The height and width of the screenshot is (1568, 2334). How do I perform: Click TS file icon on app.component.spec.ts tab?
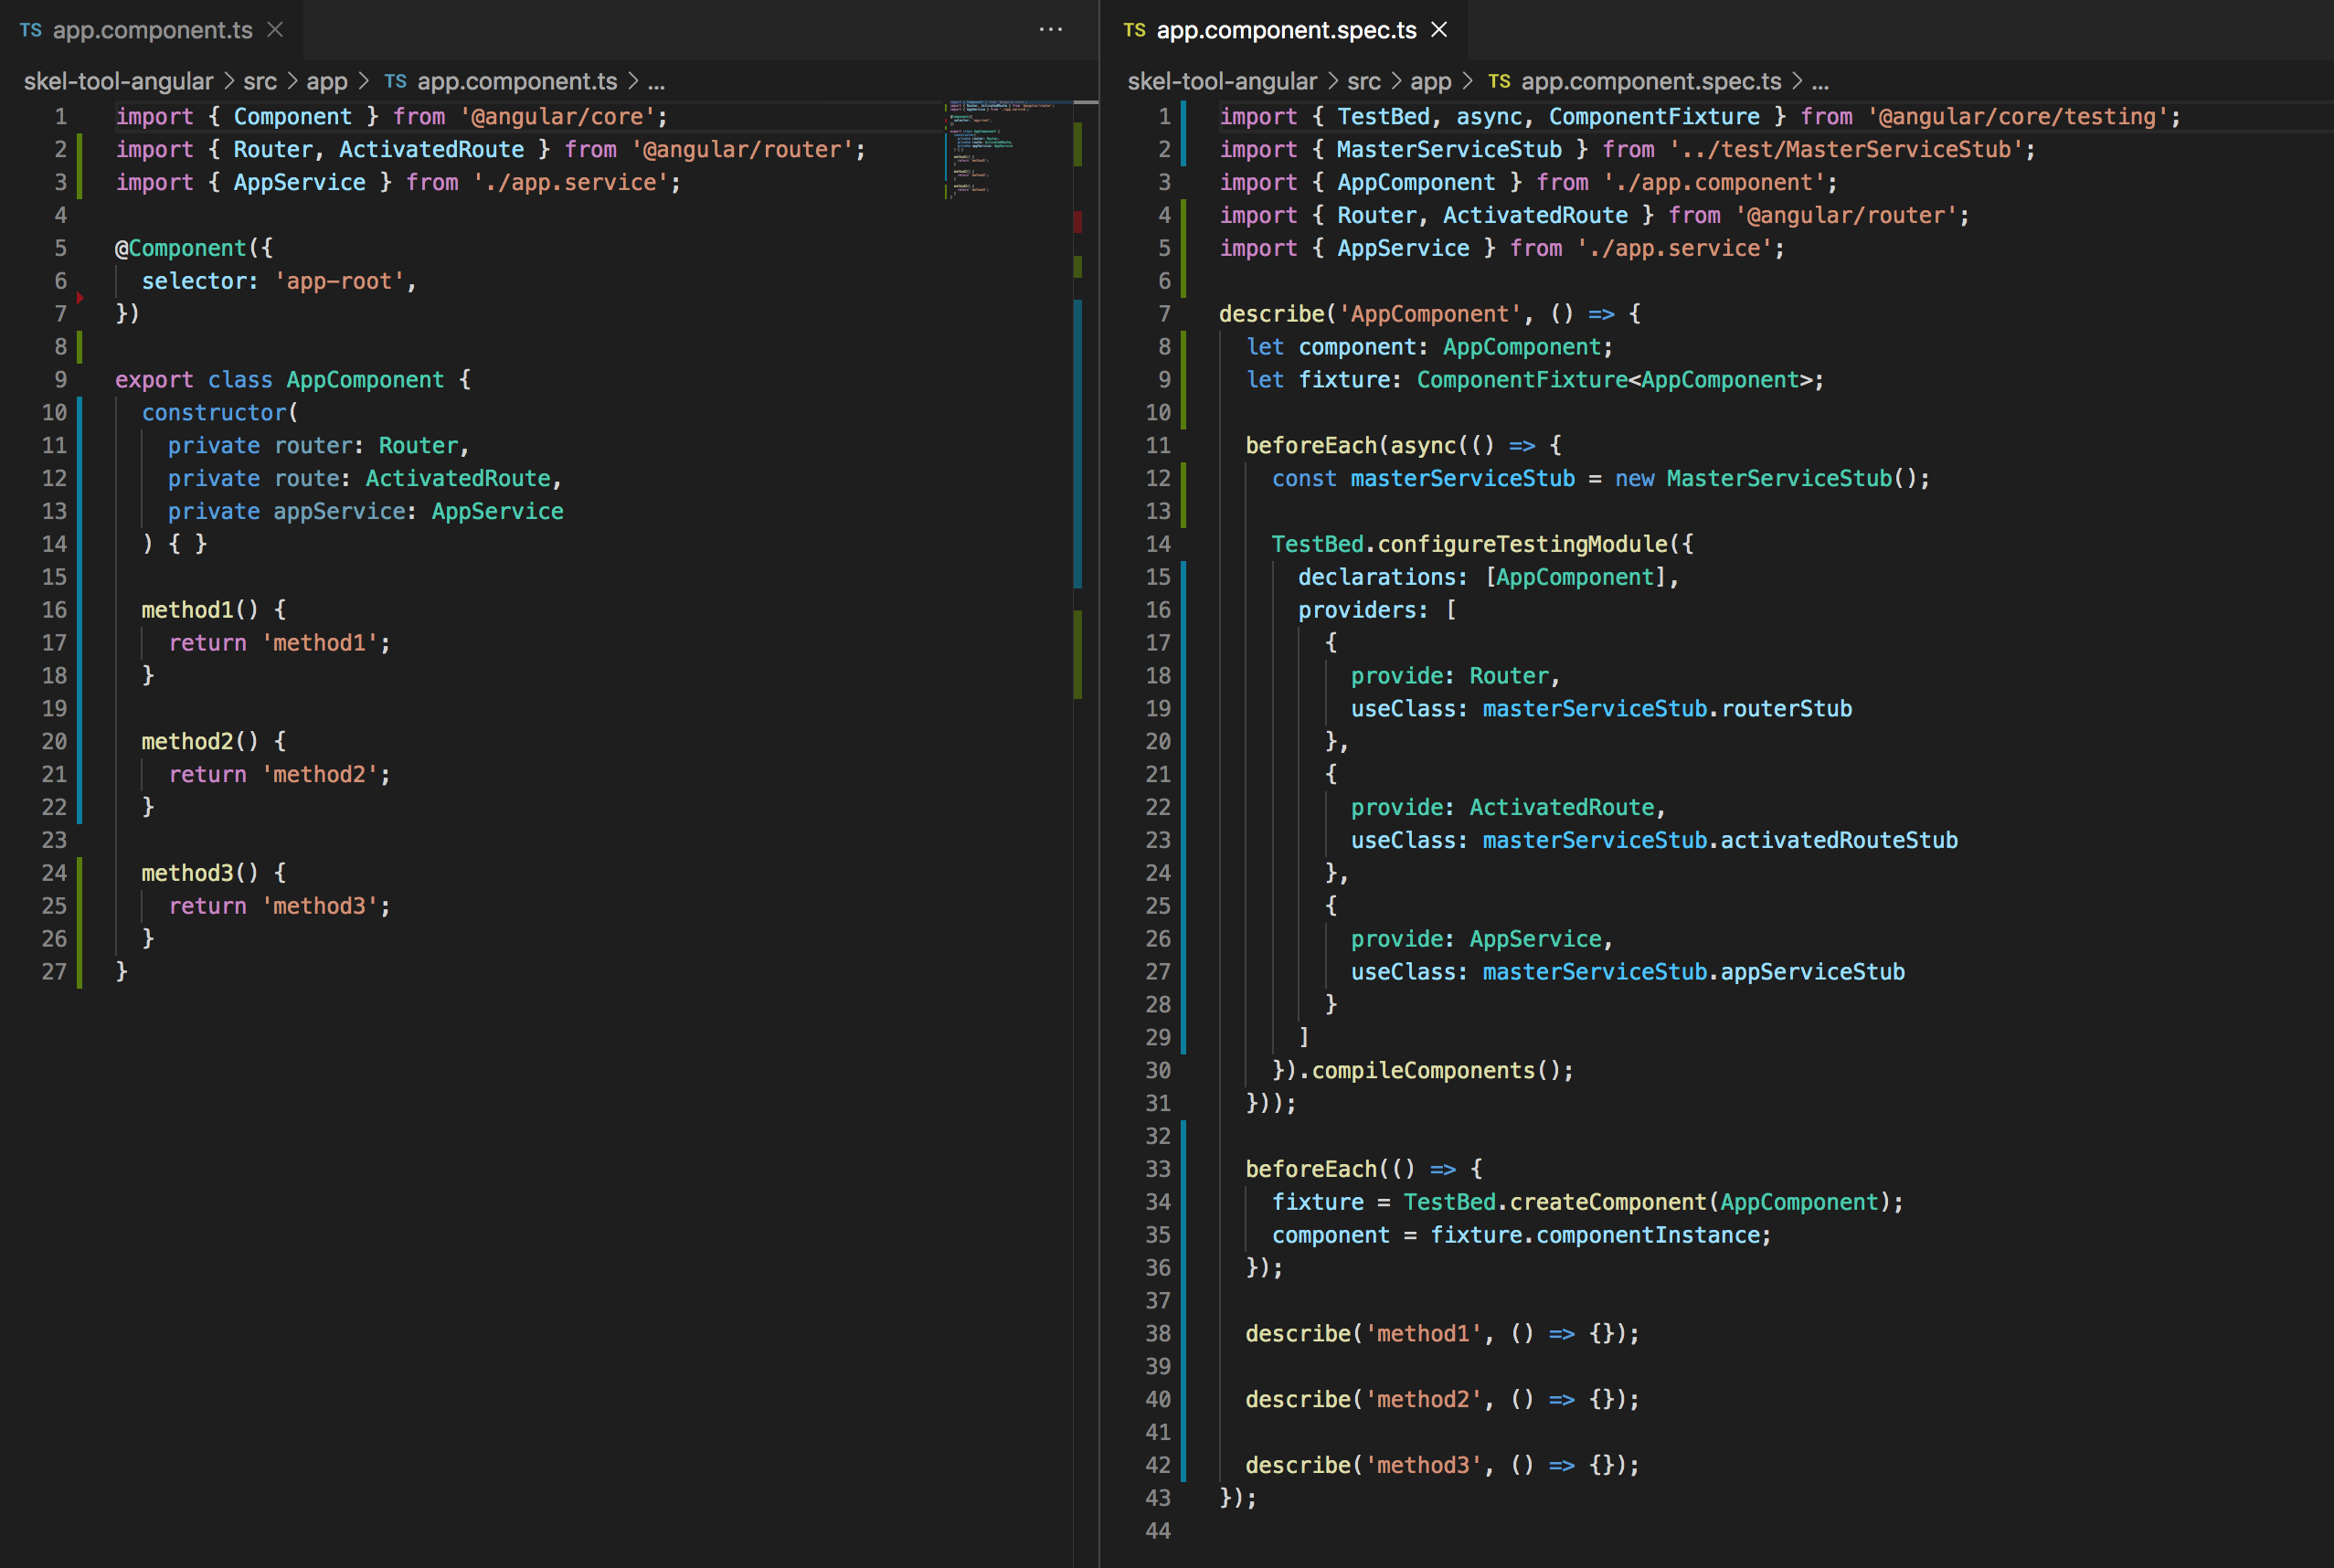1134,30
